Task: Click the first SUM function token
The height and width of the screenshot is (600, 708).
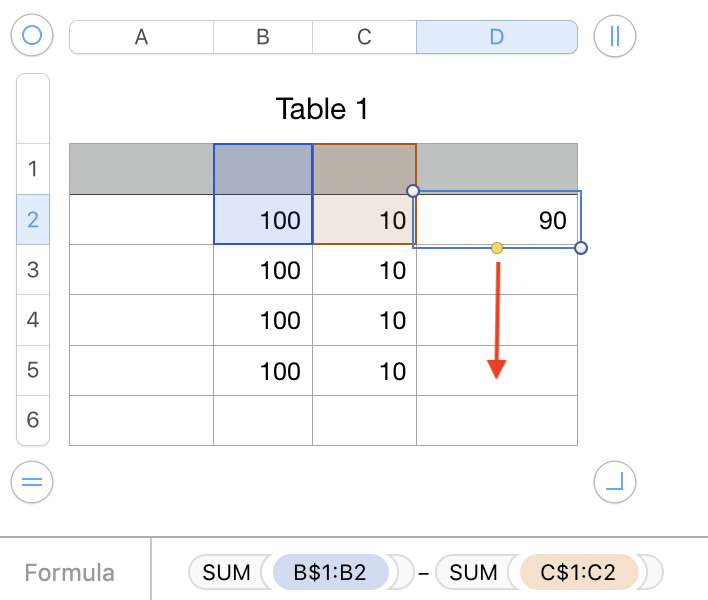Action: [x=226, y=573]
